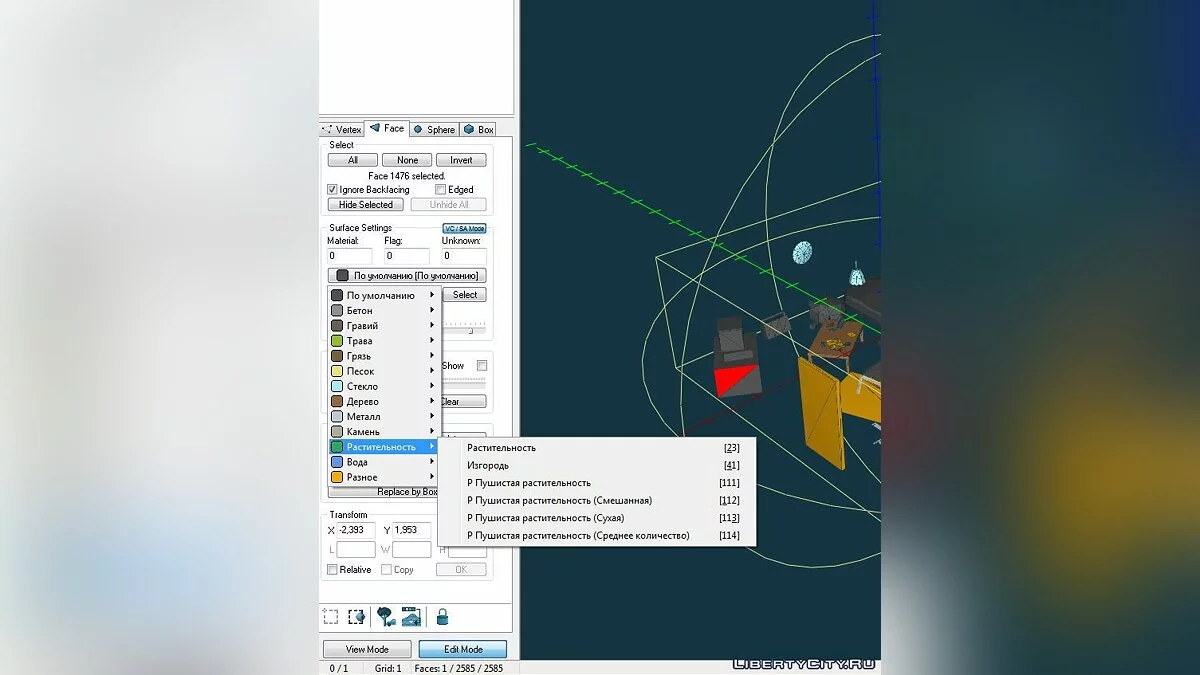Click the building/scene icon in bottom toolbar
This screenshot has height=675, width=1200.
point(411,617)
